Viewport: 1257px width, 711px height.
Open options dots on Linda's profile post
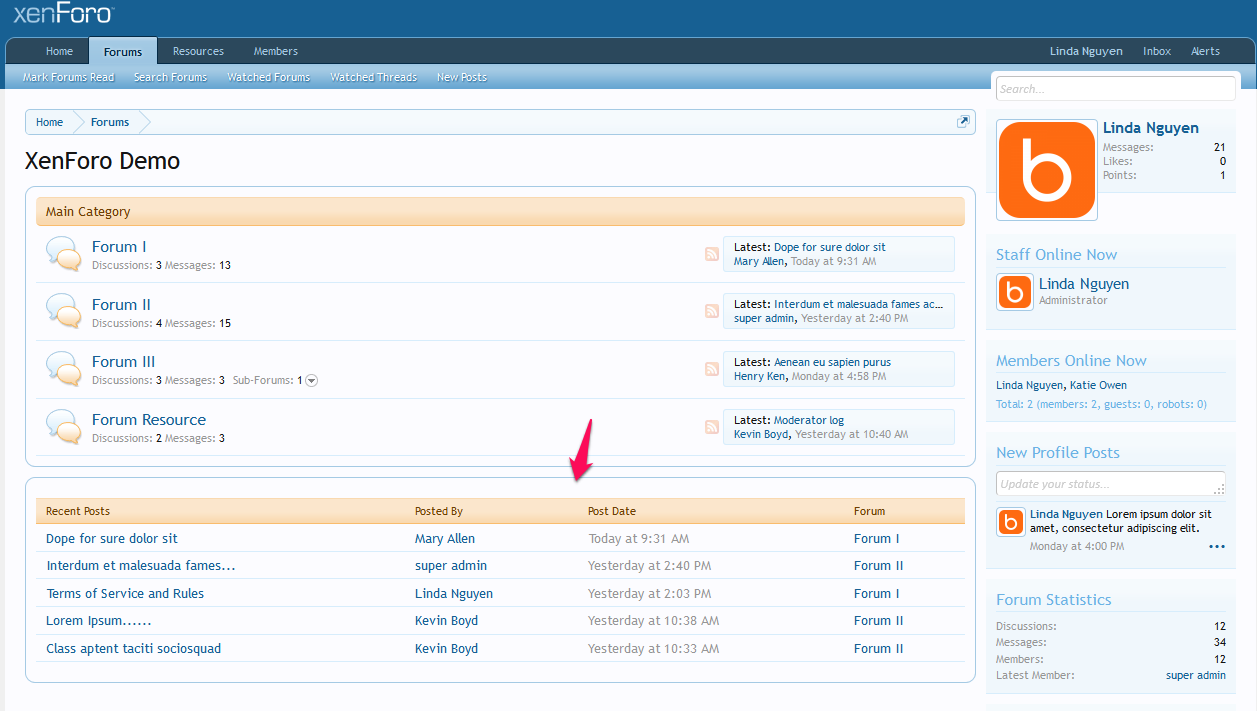(1216, 547)
